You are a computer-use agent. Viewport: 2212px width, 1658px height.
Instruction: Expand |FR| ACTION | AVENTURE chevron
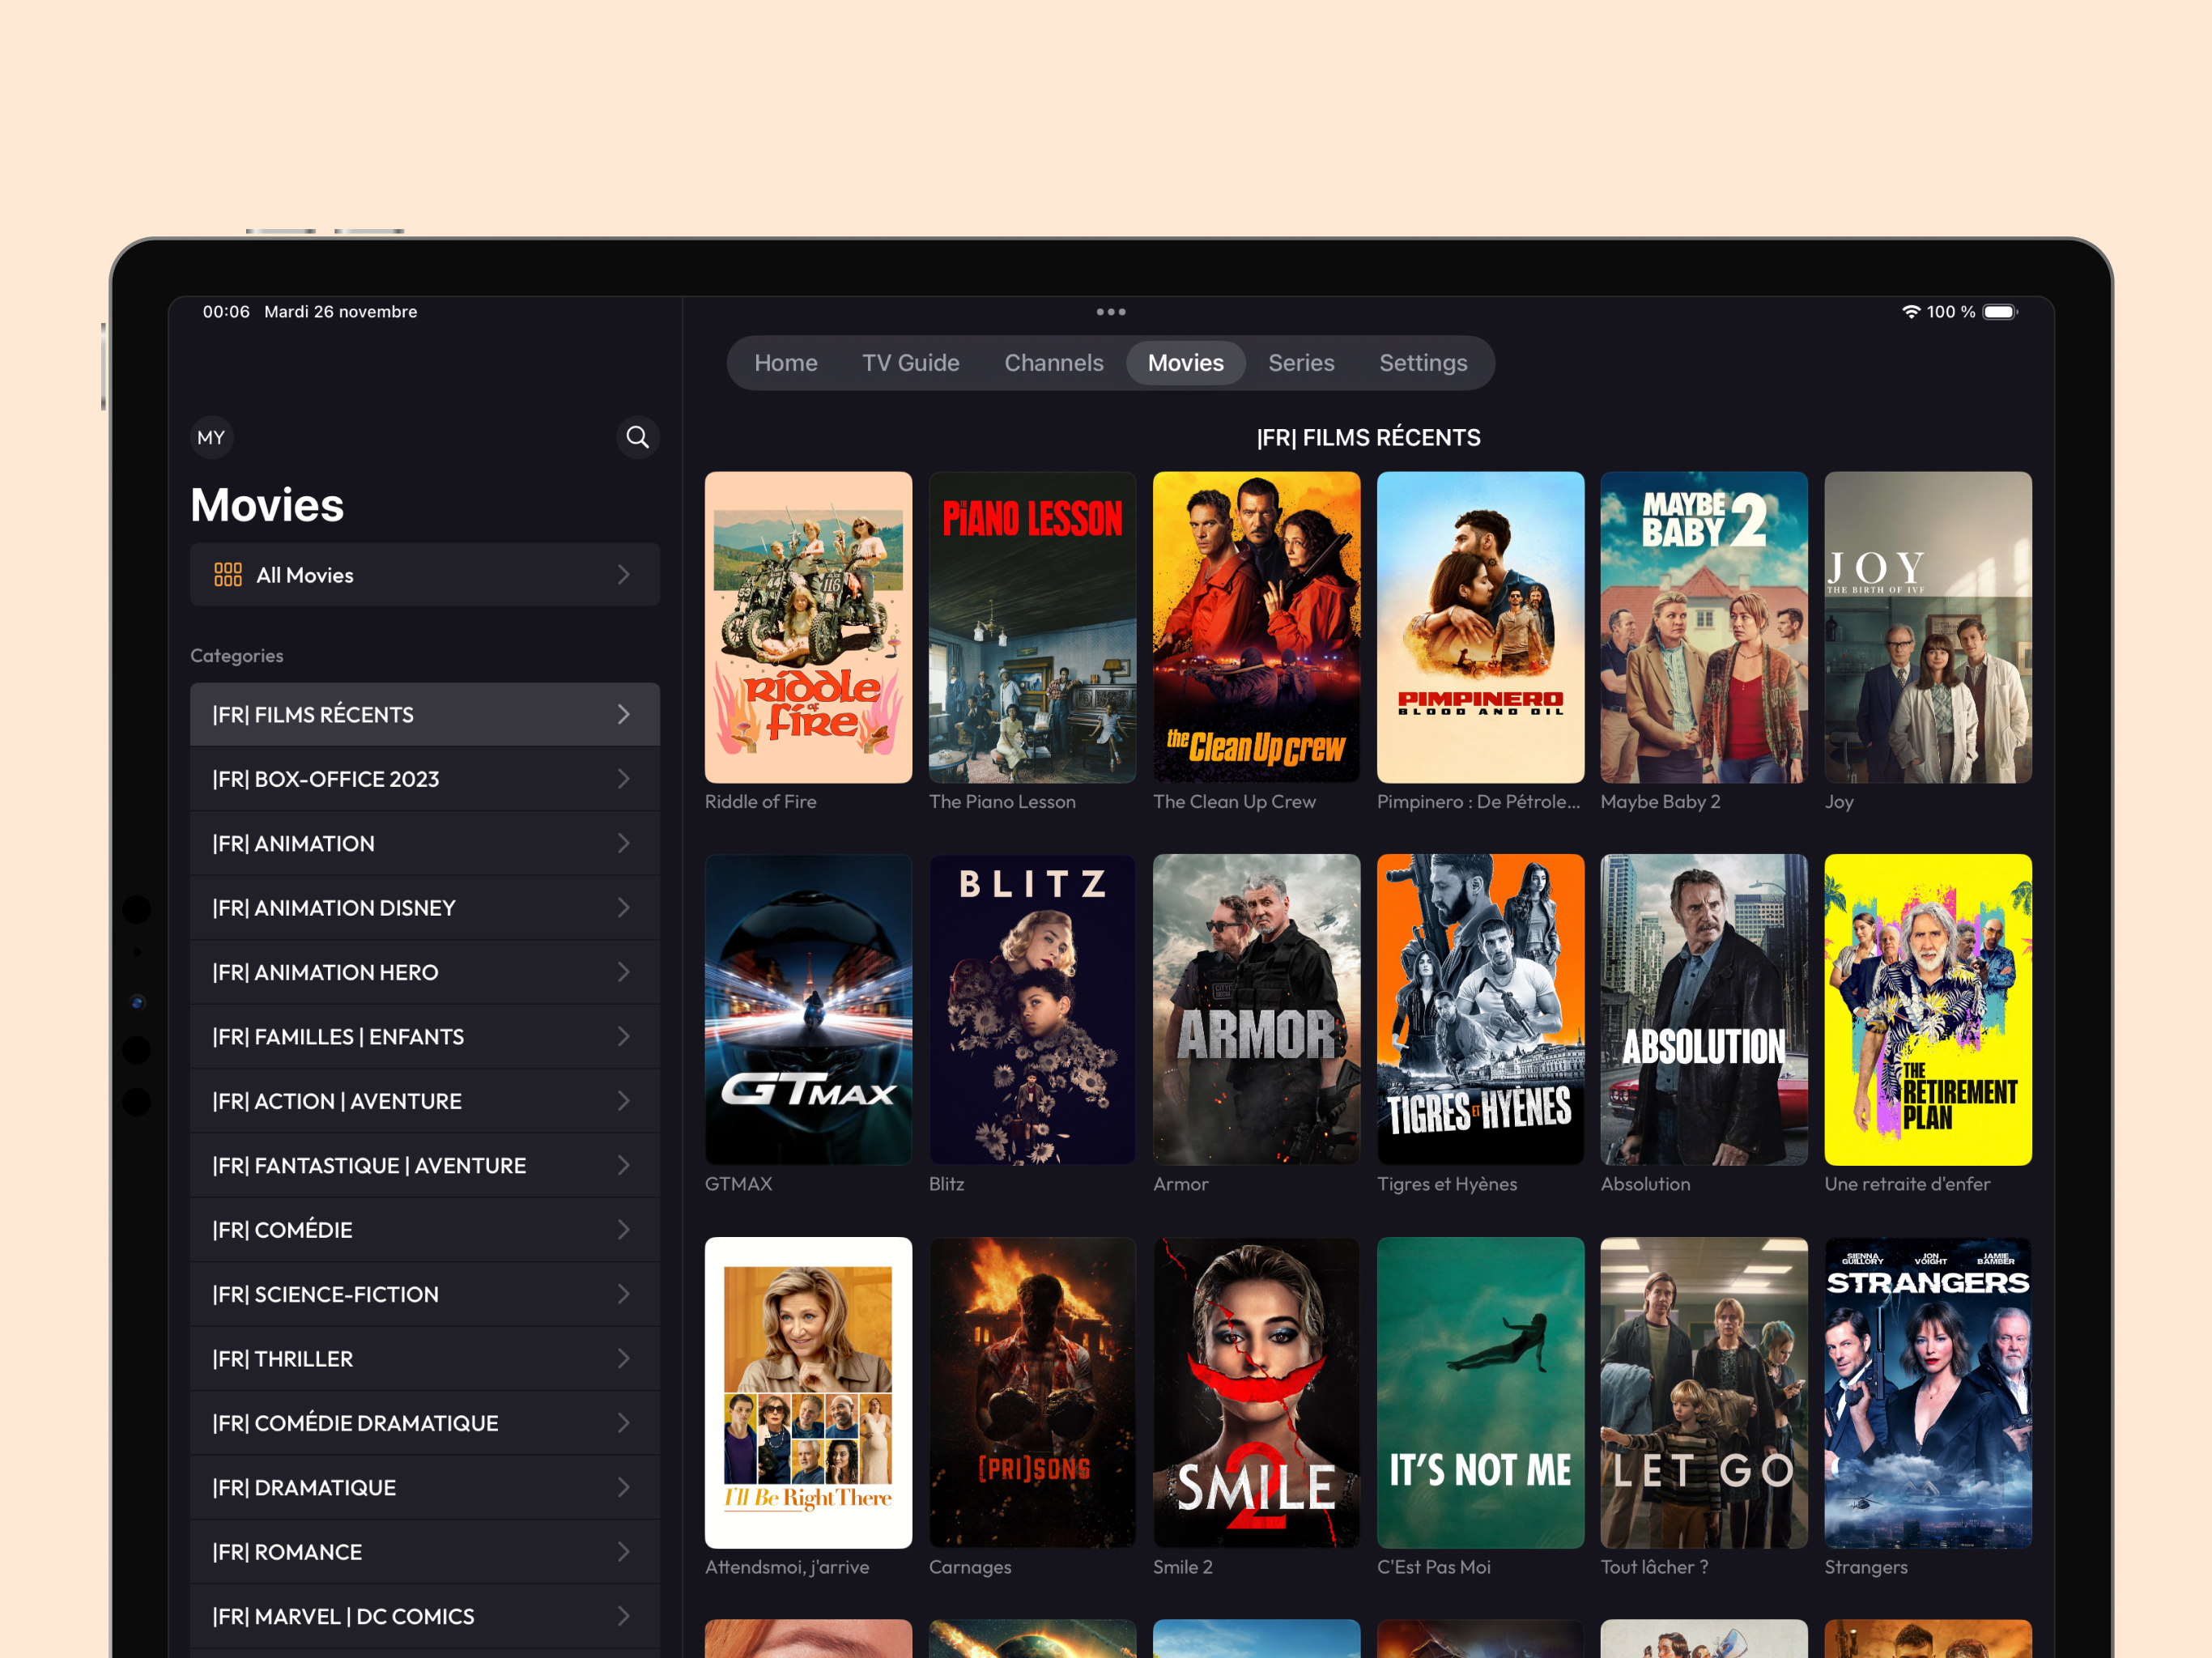(x=623, y=1101)
